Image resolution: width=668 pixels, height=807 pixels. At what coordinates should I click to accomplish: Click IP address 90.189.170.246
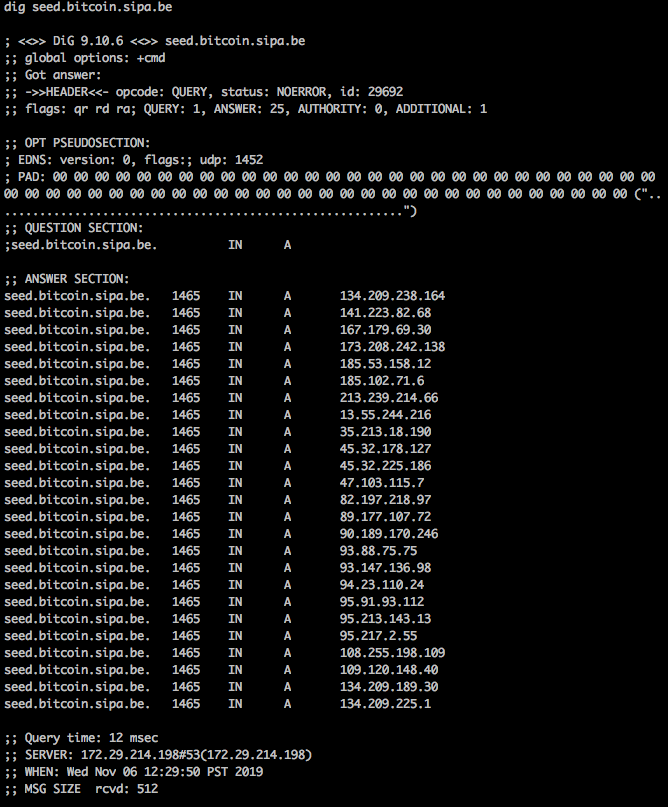[389, 534]
